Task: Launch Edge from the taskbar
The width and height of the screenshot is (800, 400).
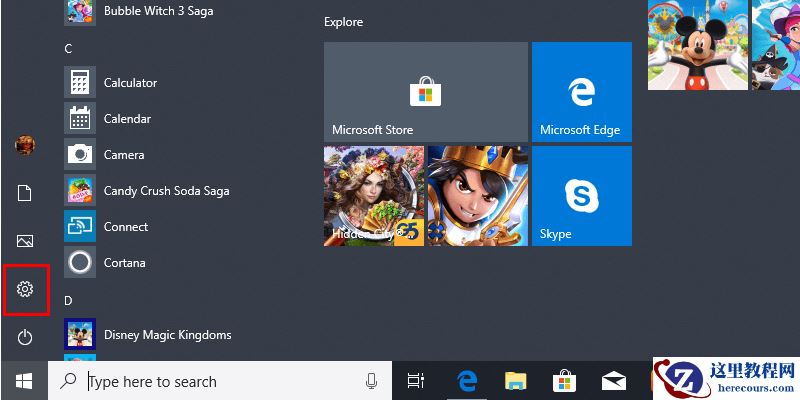Action: pos(467,381)
